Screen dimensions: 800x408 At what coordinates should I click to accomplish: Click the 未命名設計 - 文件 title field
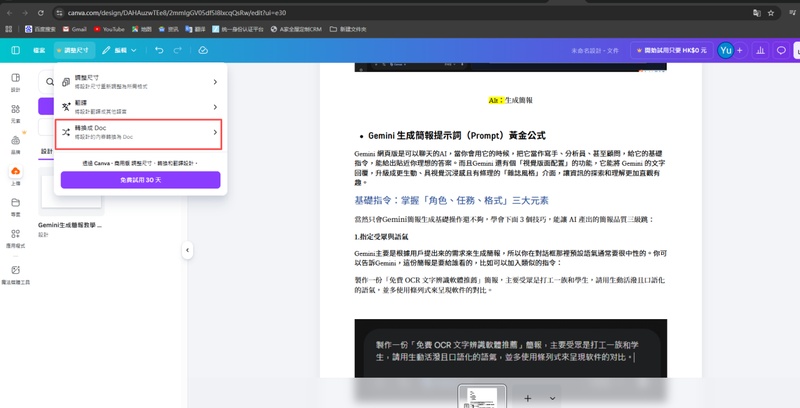coord(595,50)
